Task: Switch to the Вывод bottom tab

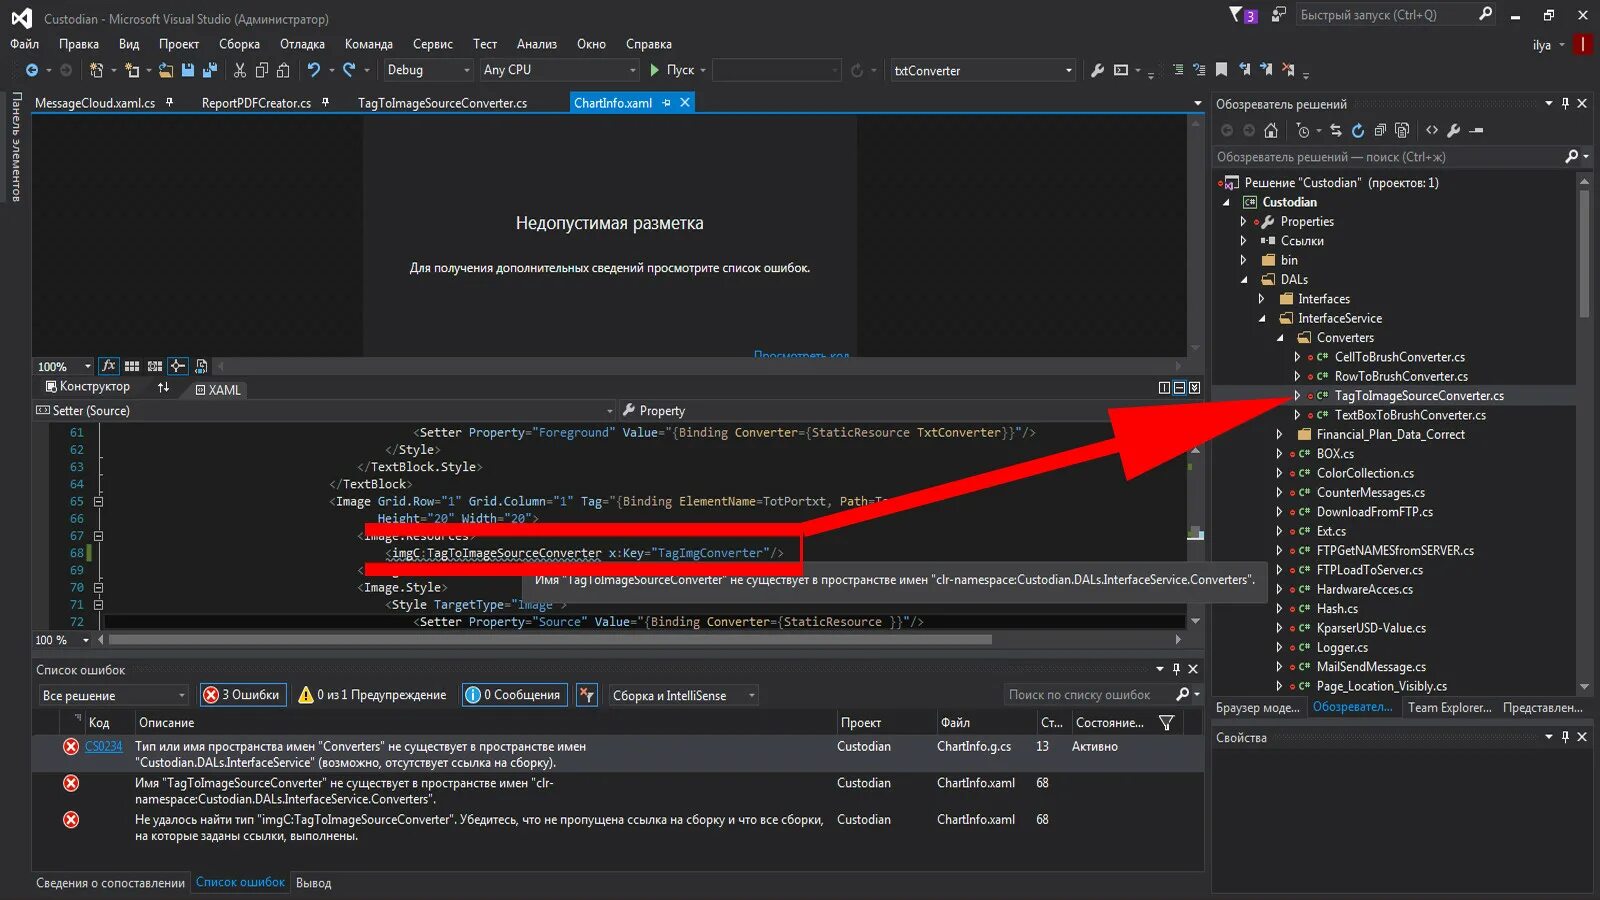Action: (313, 883)
